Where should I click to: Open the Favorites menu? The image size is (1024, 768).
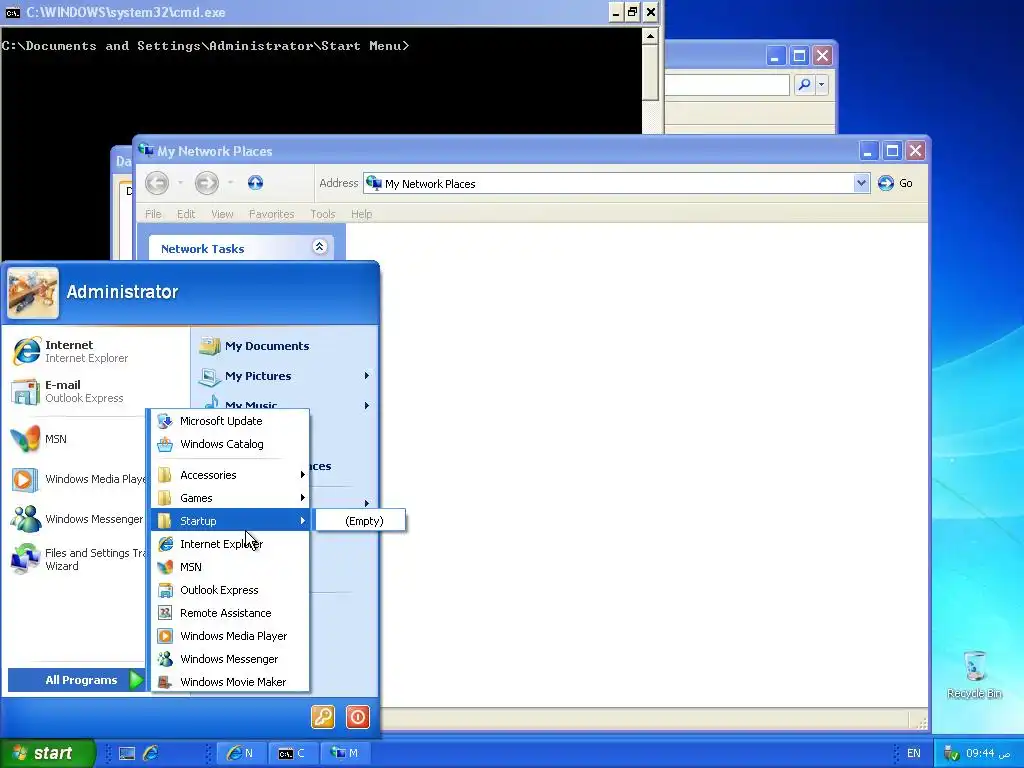271,214
